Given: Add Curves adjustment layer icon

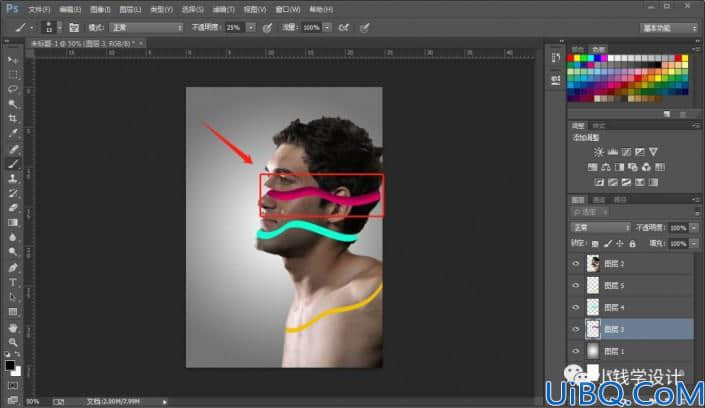Looking at the screenshot, I should point(626,152).
